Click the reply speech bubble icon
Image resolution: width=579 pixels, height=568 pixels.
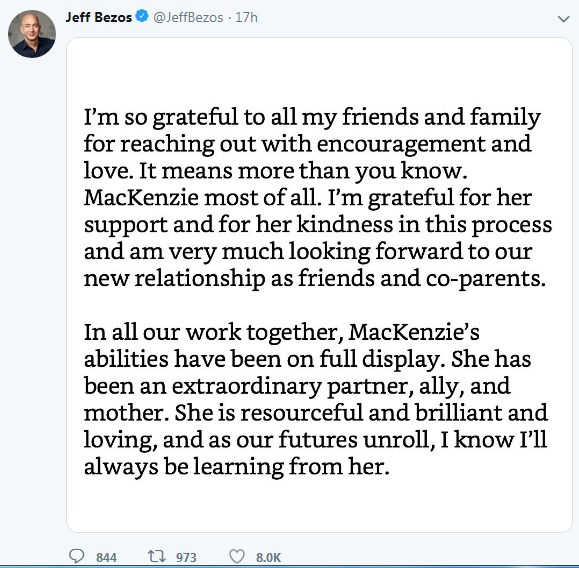(x=77, y=556)
